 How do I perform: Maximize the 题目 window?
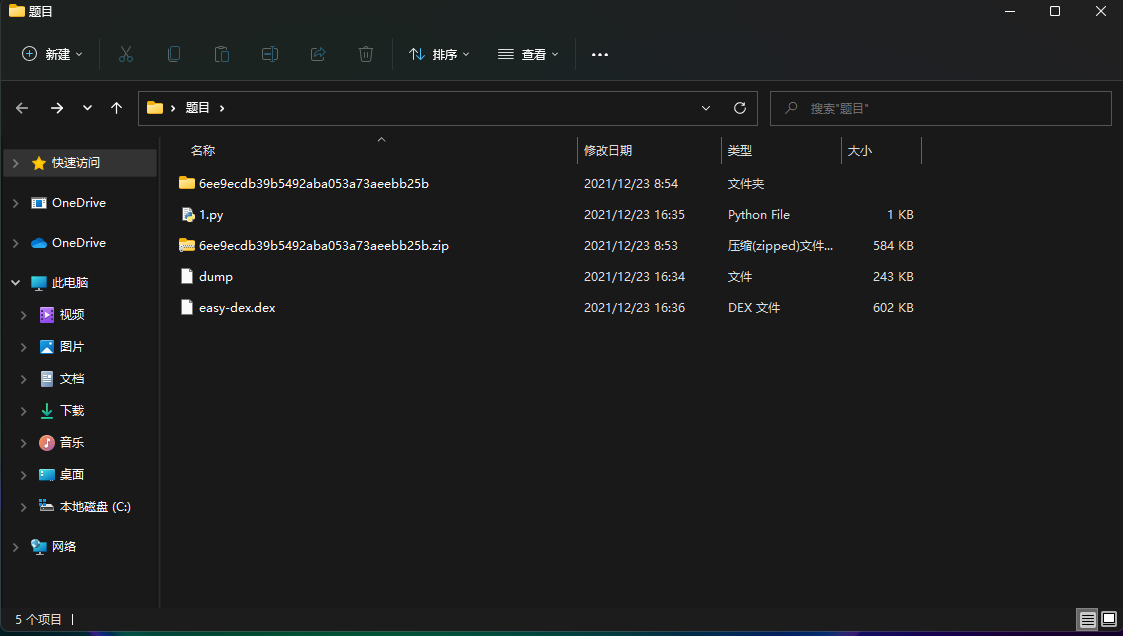(1055, 11)
